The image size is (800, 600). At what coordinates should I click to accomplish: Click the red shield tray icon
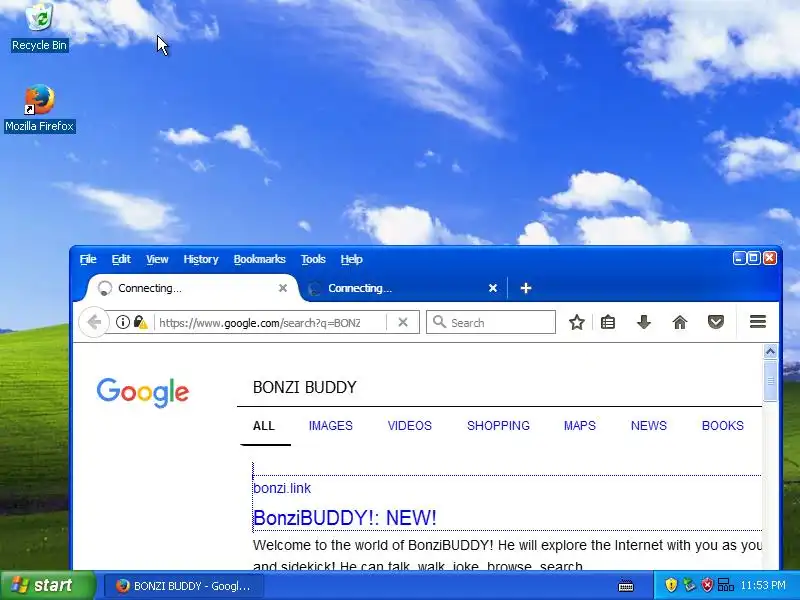tap(707, 585)
